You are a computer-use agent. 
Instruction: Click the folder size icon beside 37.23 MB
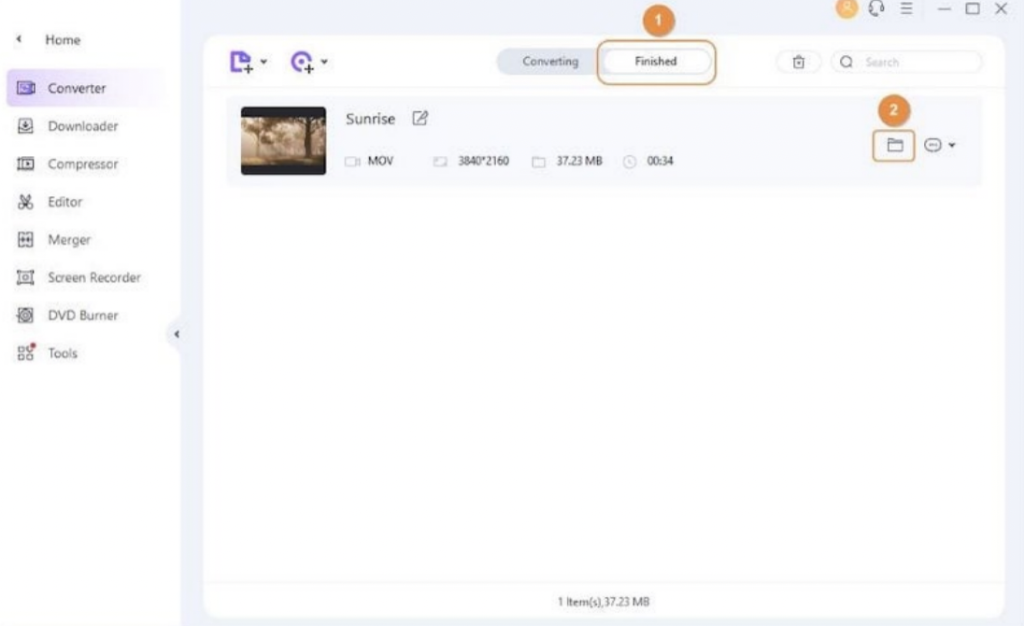tap(538, 161)
